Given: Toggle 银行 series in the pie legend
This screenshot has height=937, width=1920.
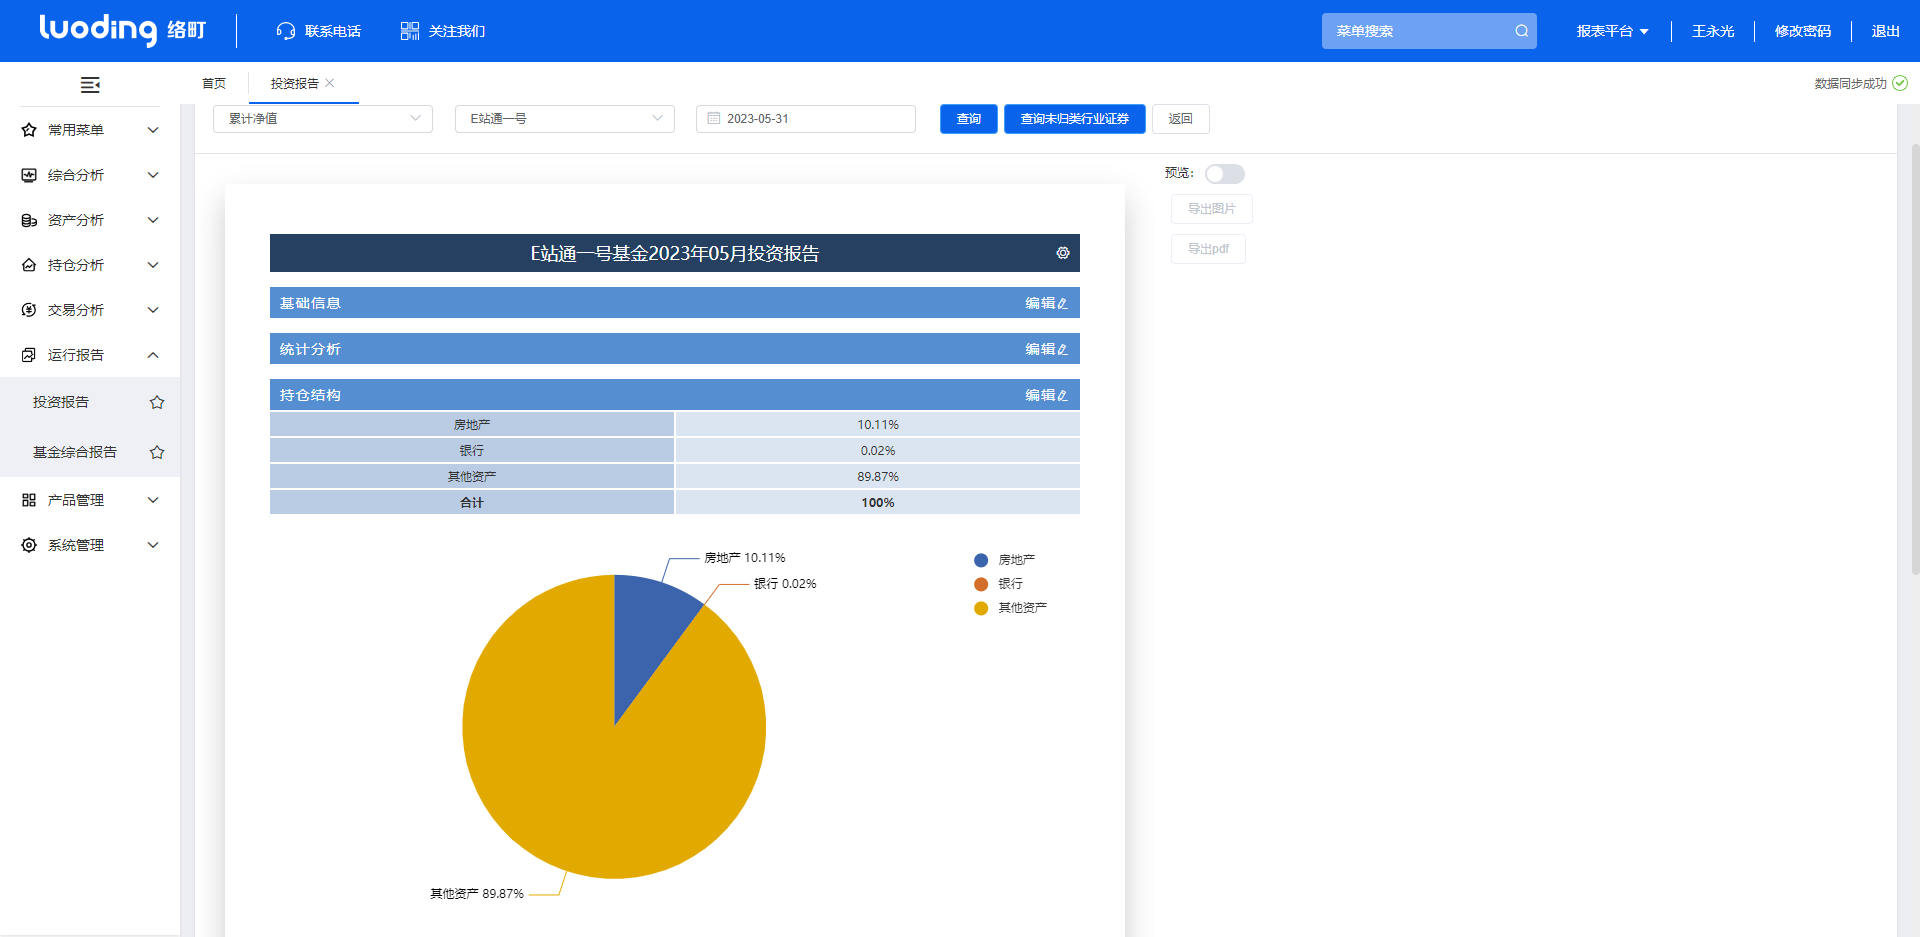Looking at the screenshot, I should tap(998, 584).
